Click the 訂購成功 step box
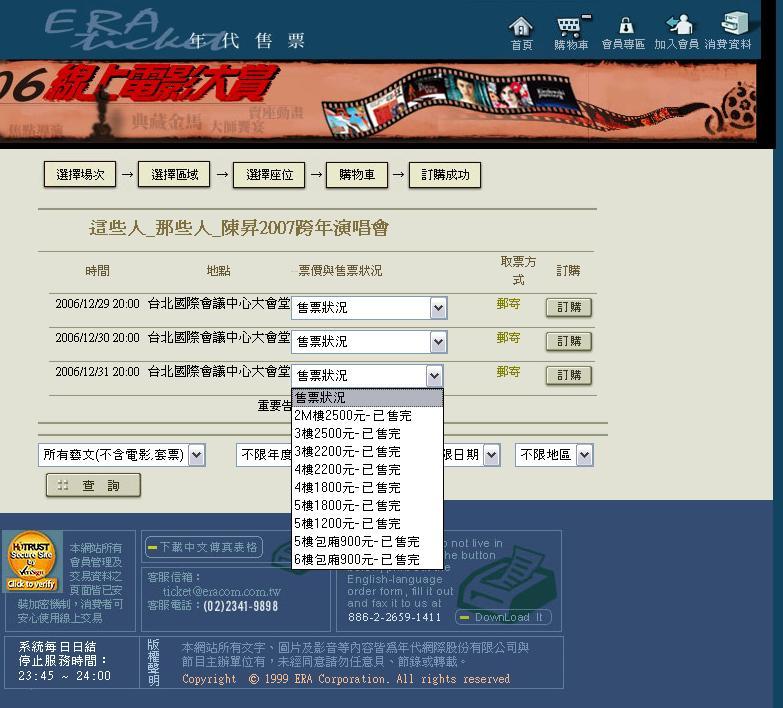 [x=445, y=174]
